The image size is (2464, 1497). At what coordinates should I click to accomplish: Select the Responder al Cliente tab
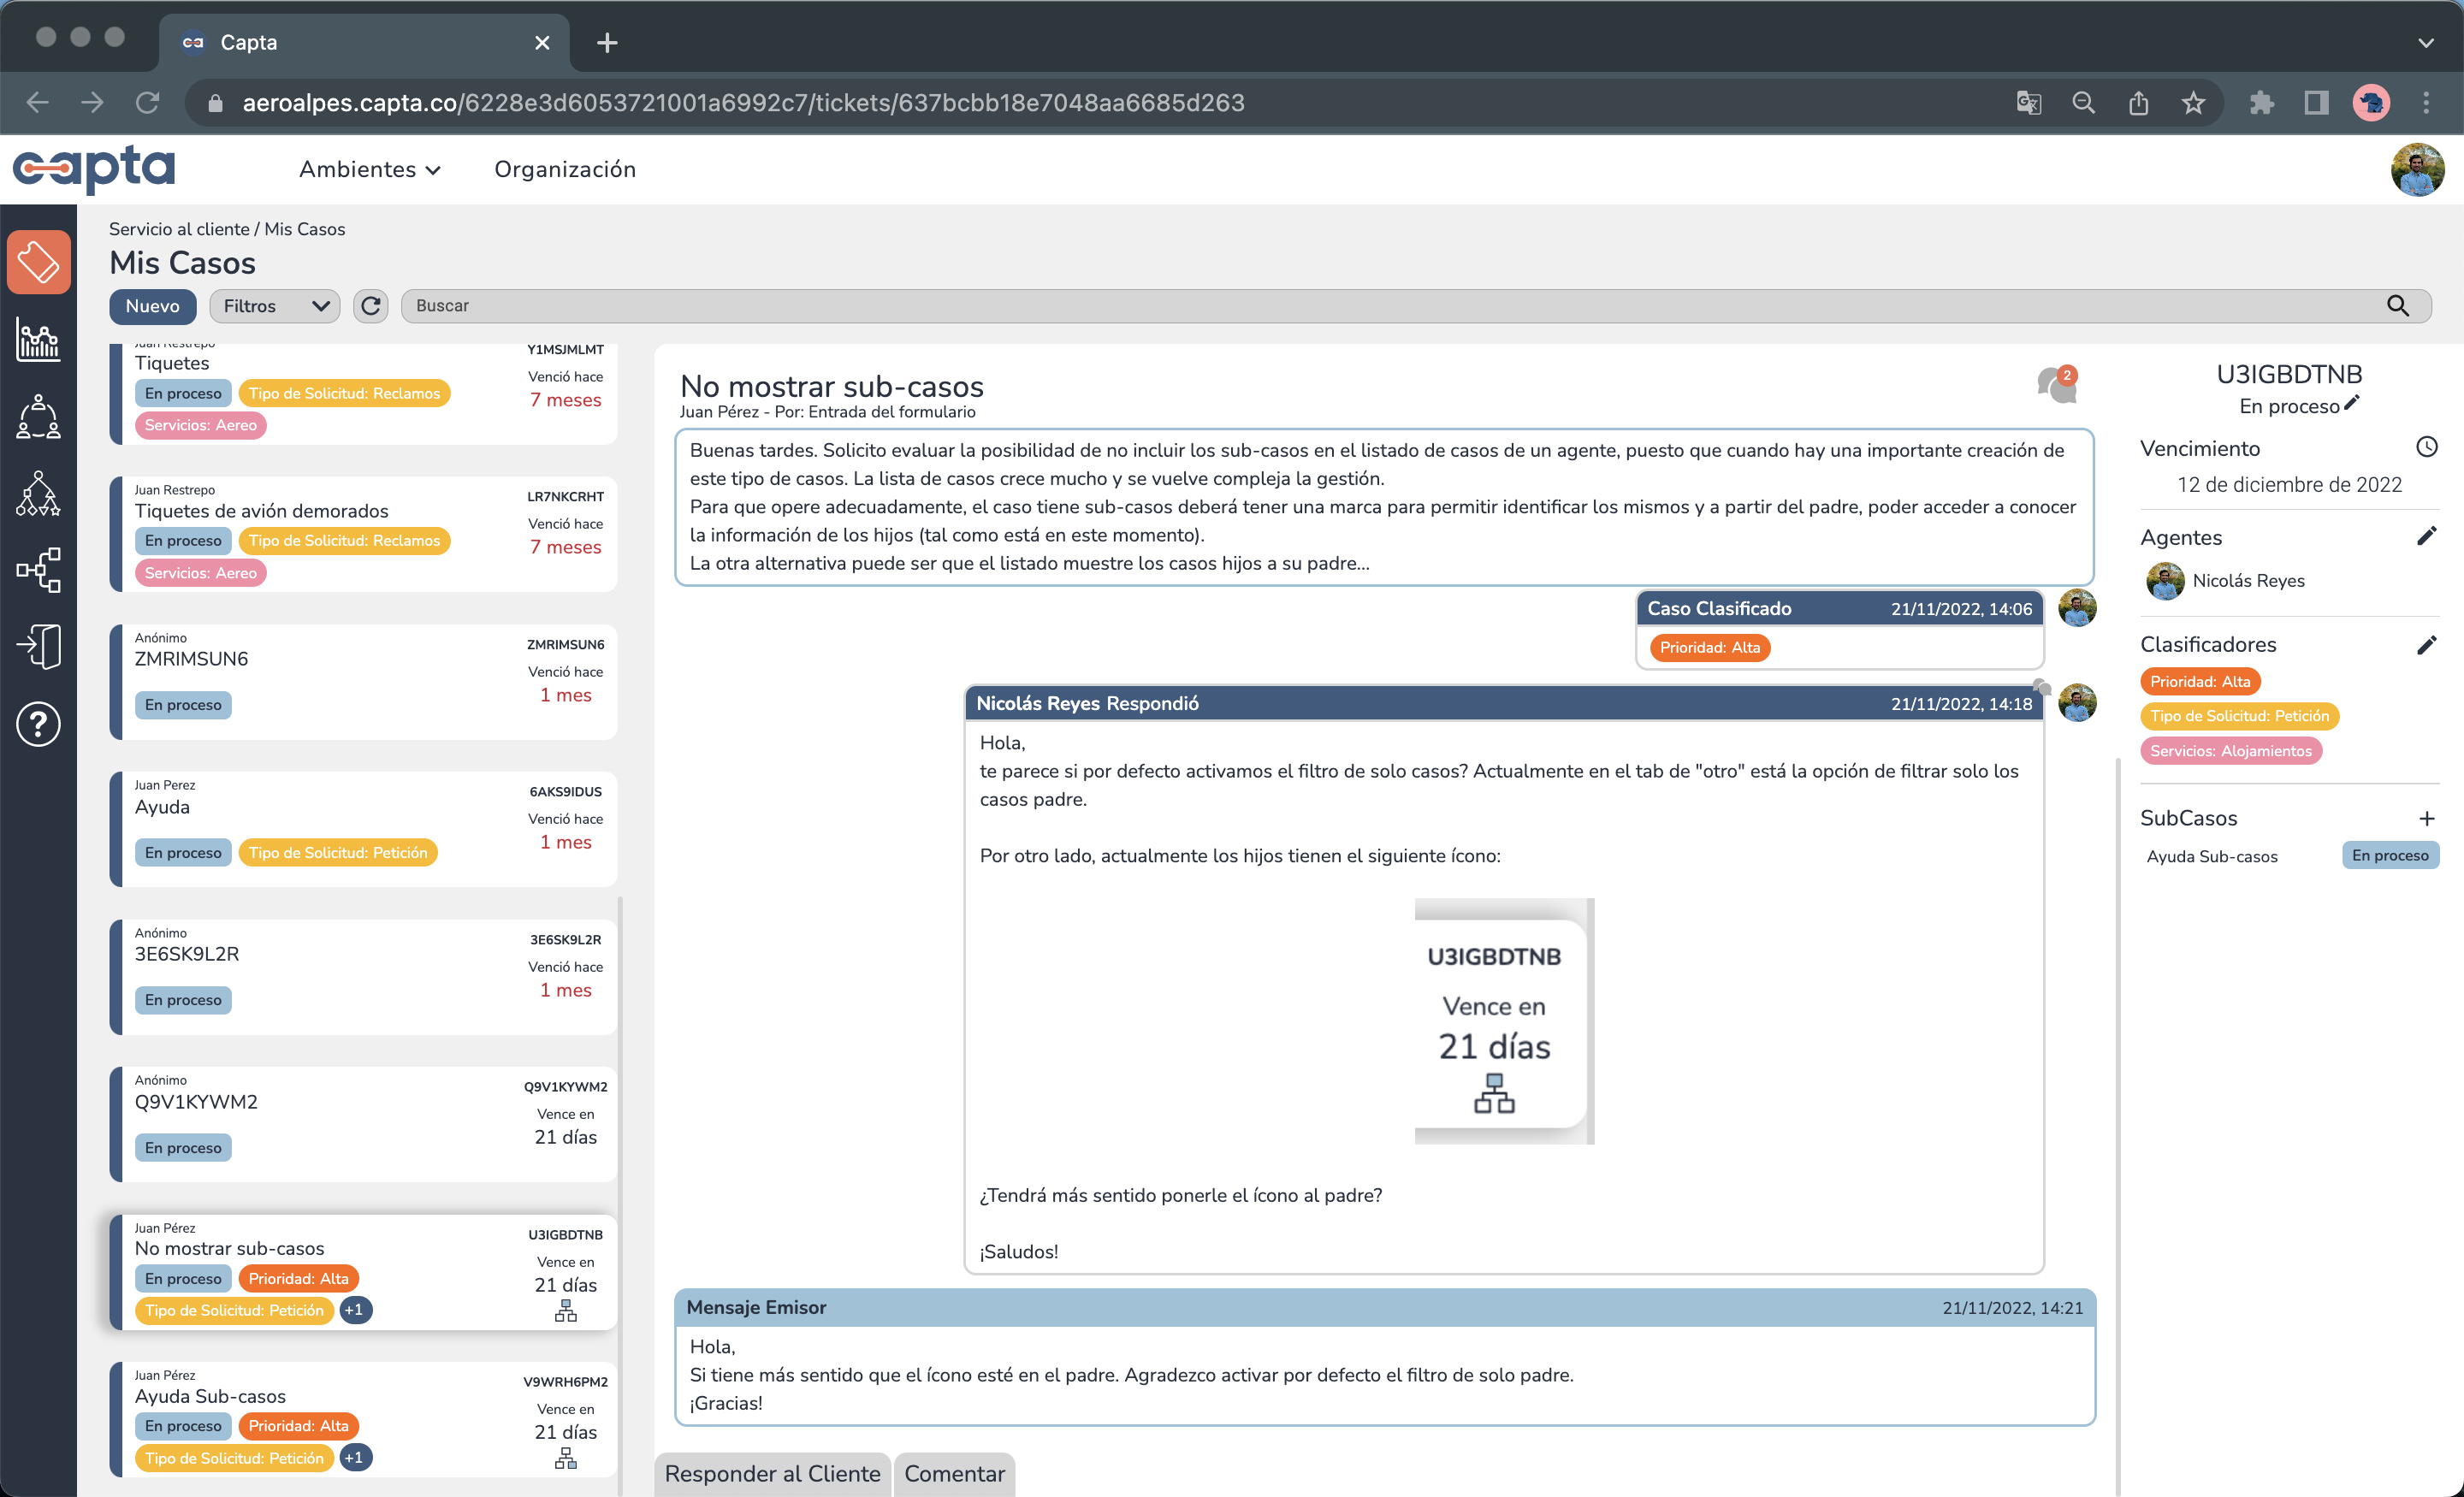point(772,1474)
